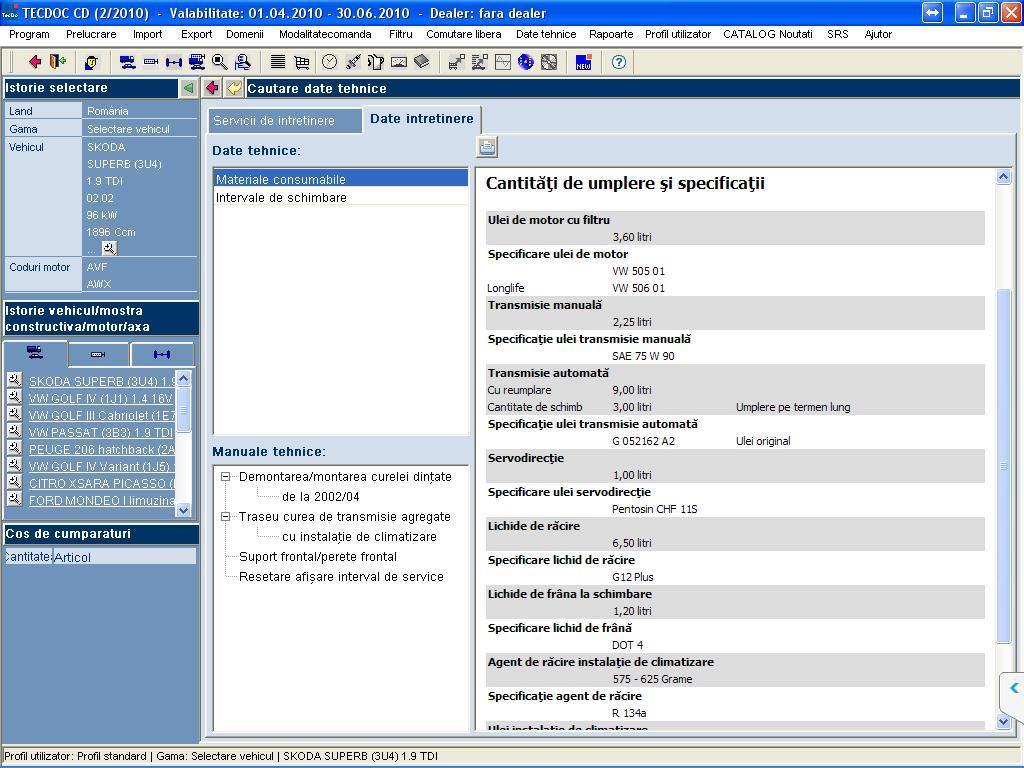The image size is (1024, 768).
Task: Expand the side flyout chevron at right edge
Action: point(1013,688)
